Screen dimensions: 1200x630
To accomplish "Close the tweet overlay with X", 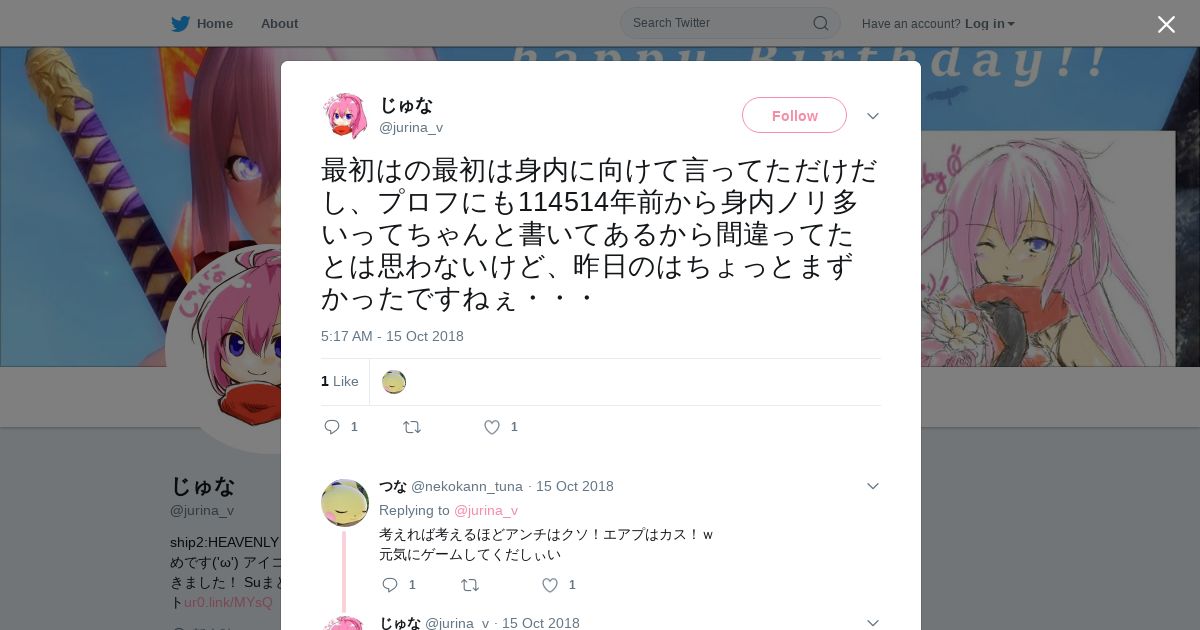I will 1166,24.
